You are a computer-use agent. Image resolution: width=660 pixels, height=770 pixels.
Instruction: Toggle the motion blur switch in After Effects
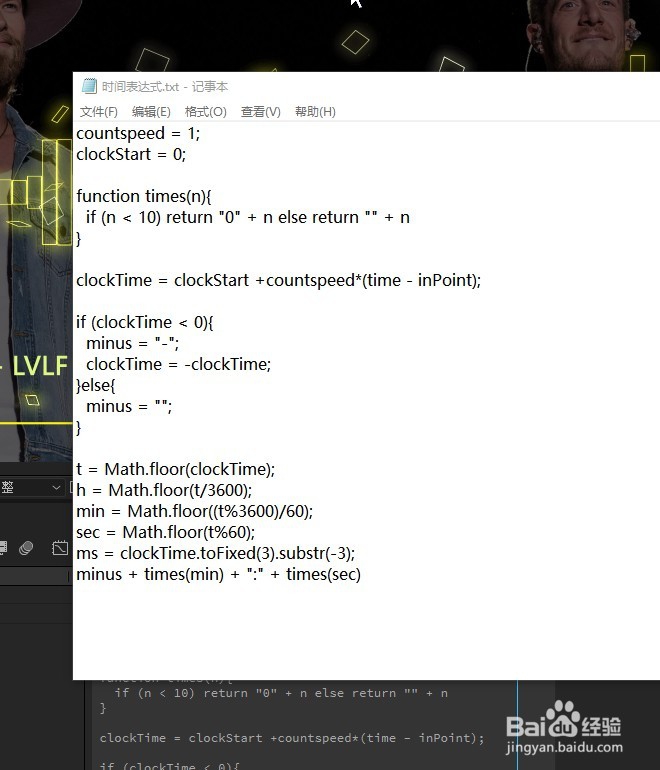(x=26, y=548)
